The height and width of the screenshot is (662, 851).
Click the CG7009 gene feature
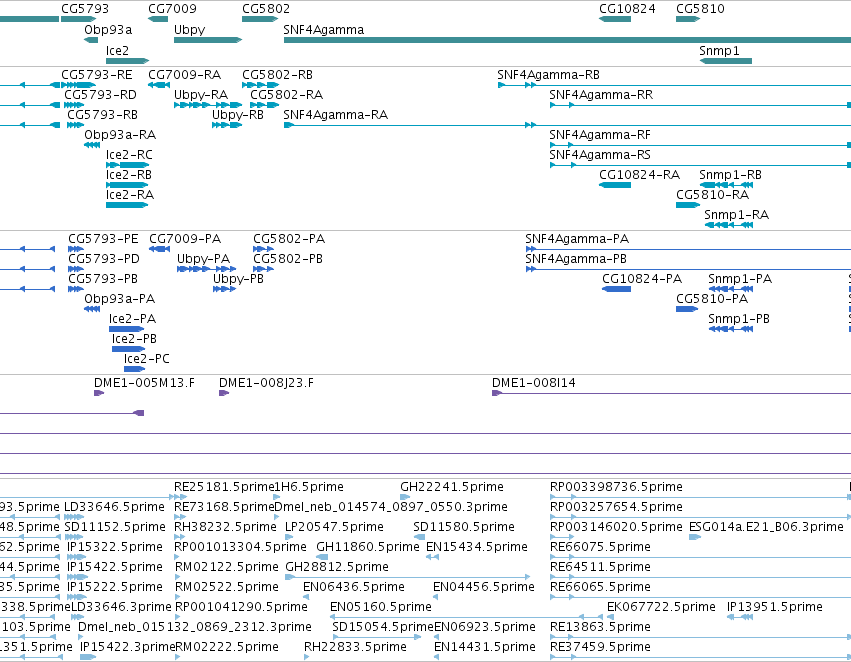158,19
